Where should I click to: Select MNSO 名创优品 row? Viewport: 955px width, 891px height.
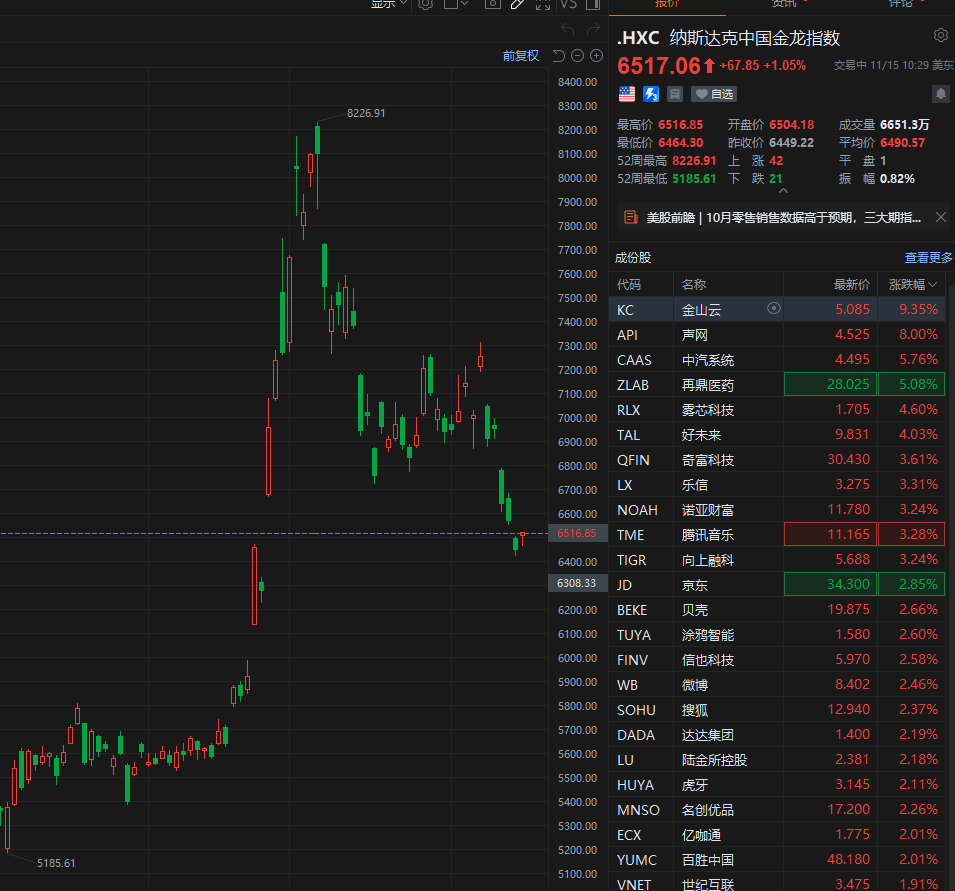point(777,809)
